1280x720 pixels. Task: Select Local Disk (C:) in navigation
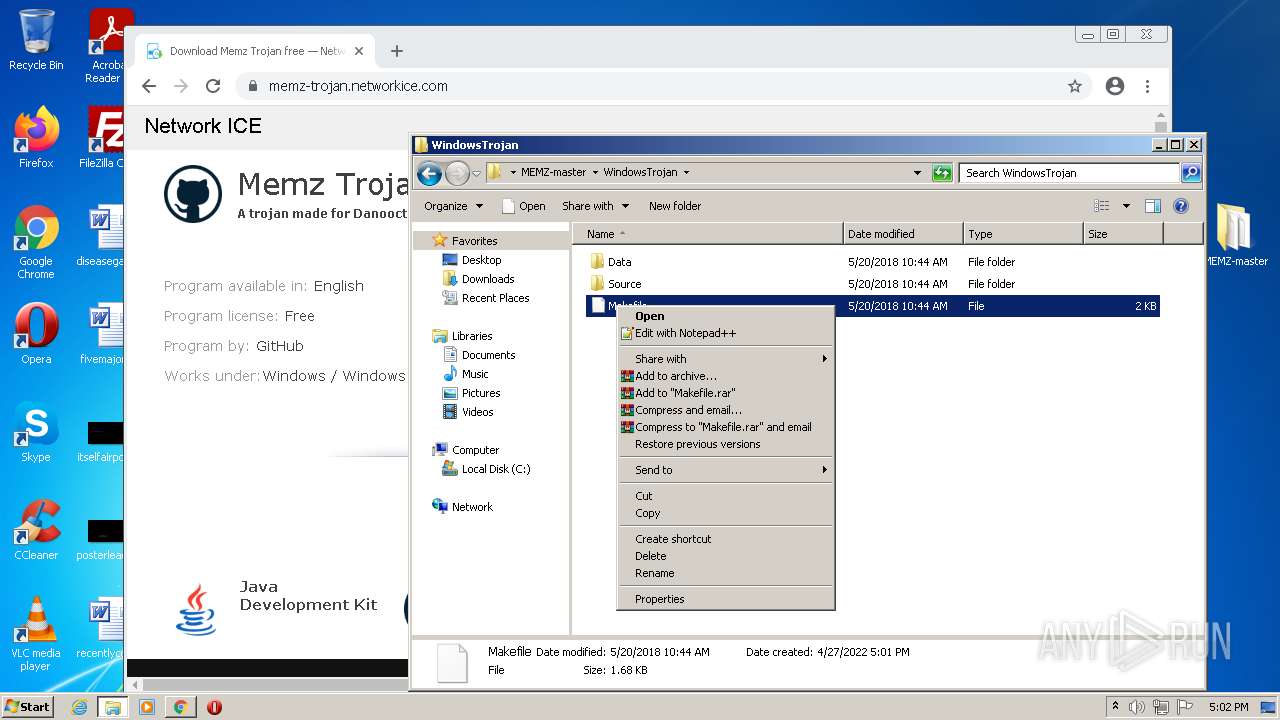click(495, 469)
